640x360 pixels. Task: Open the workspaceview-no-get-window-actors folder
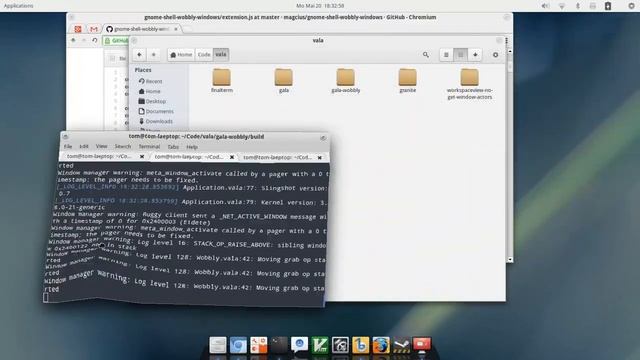point(469,84)
